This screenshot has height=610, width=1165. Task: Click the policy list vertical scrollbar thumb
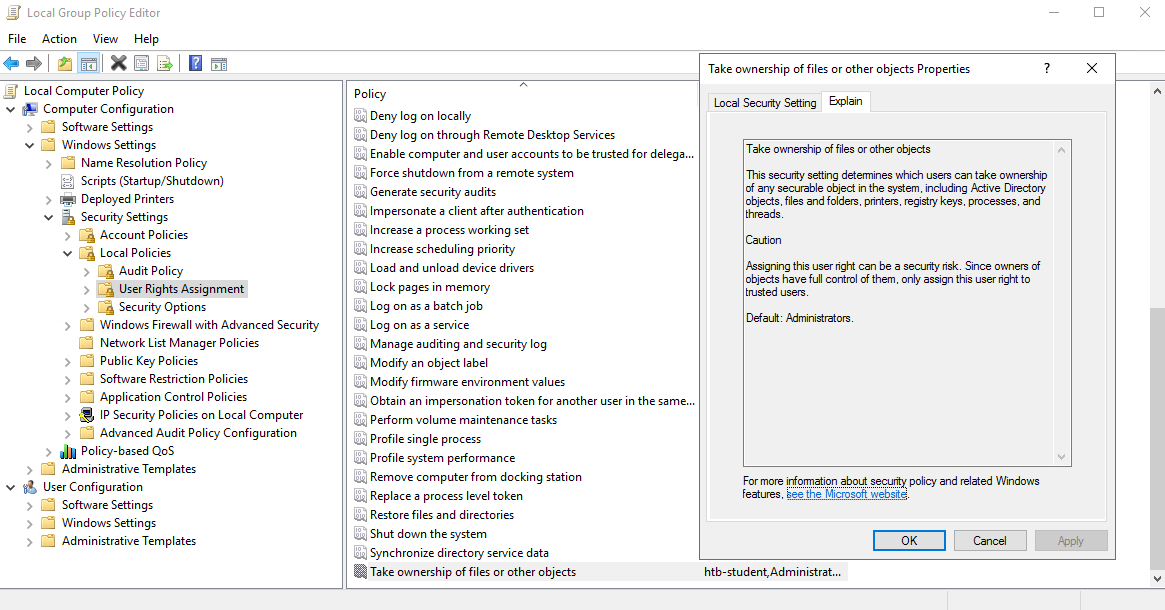pos(1157,438)
